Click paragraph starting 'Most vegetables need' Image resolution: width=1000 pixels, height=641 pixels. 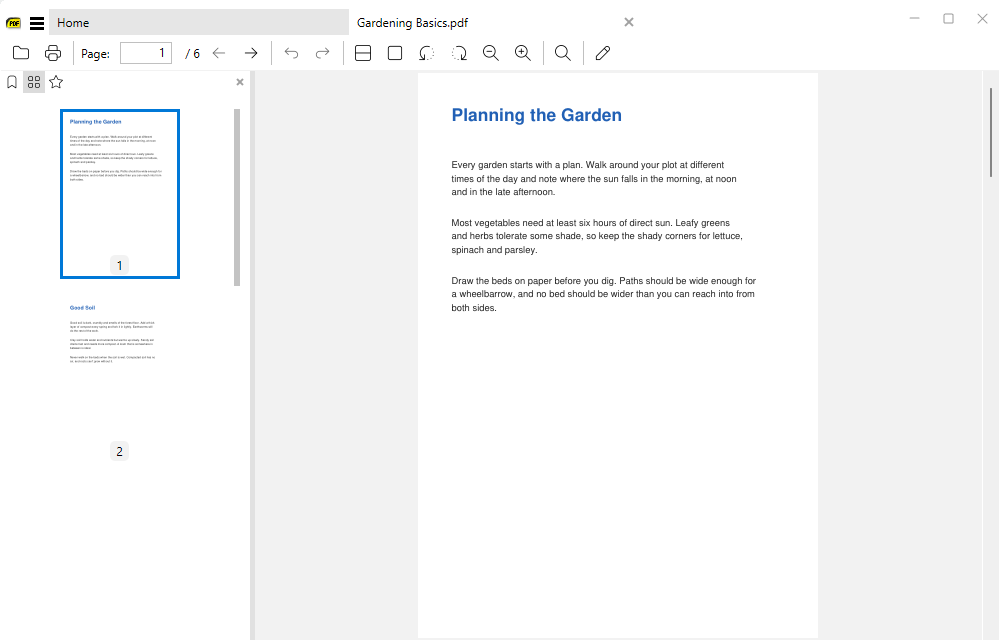597,237
